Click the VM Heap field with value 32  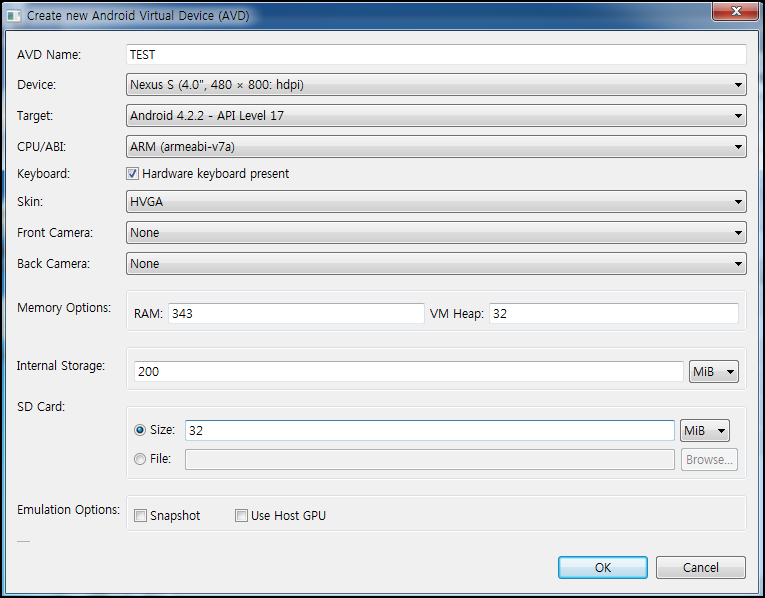614,313
